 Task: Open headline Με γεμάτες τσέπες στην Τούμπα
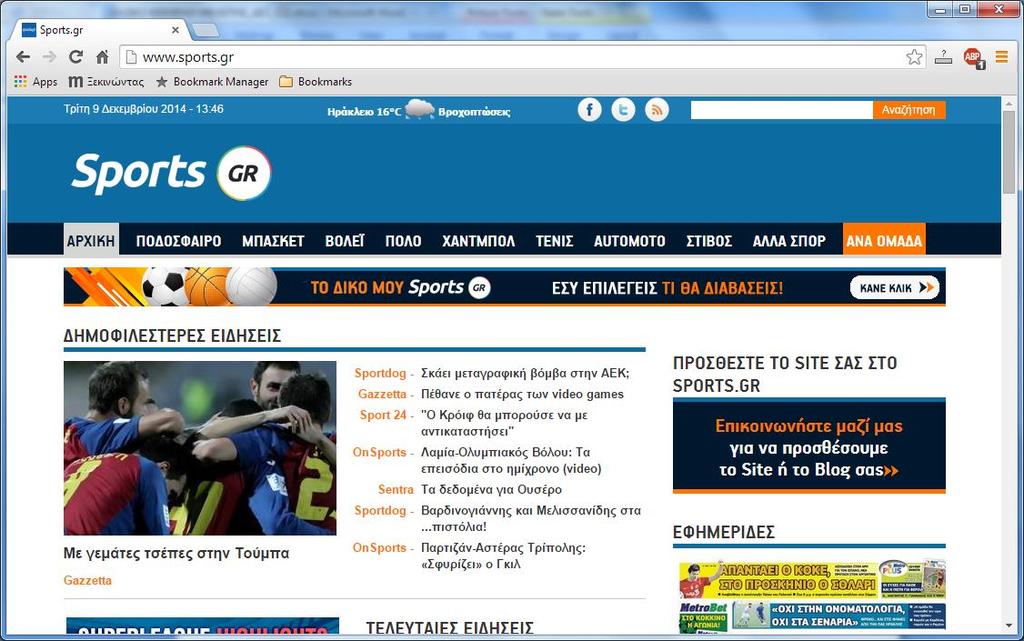[x=176, y=553]
